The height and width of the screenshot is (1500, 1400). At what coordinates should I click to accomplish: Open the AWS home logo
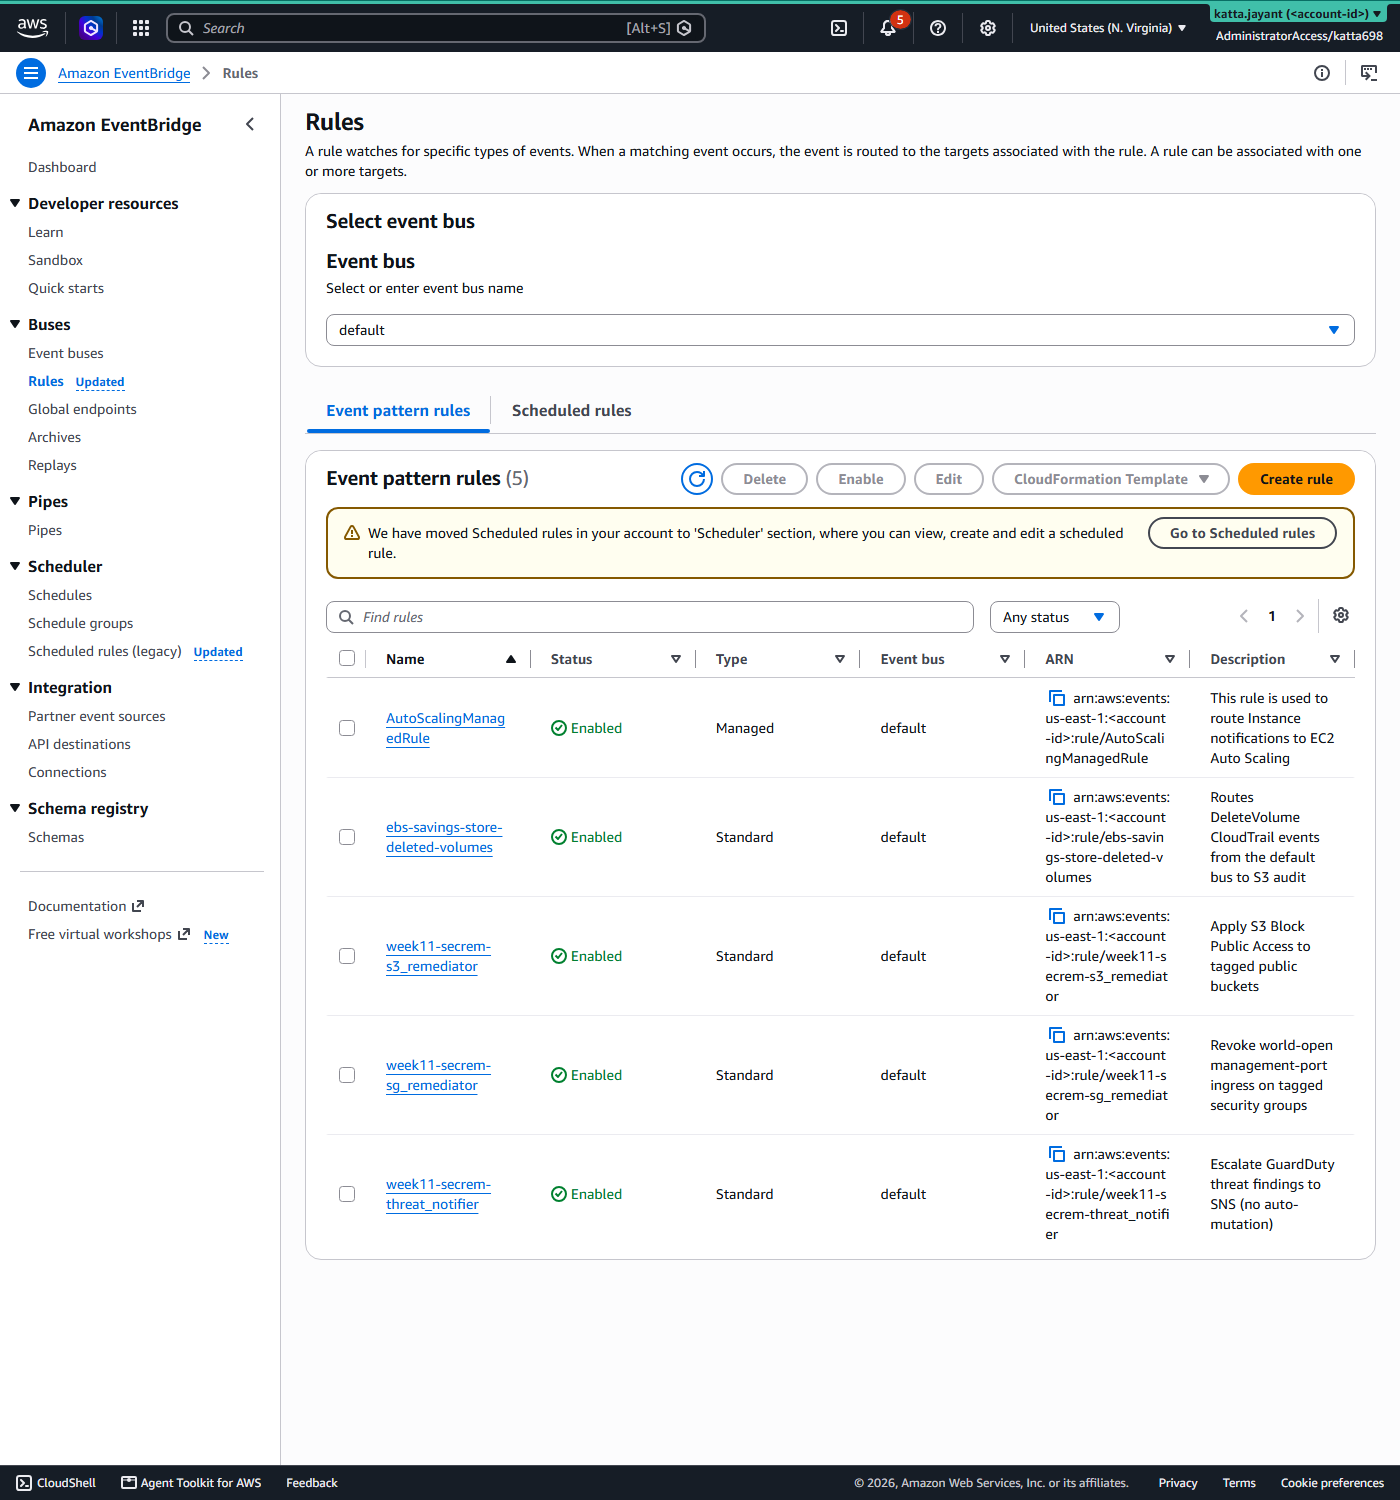pyautogui.click(x=32, y=28)
